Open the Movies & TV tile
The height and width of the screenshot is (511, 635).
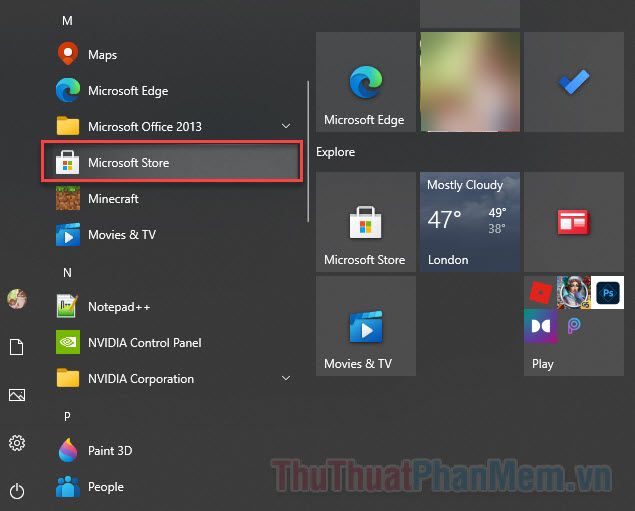366,326
